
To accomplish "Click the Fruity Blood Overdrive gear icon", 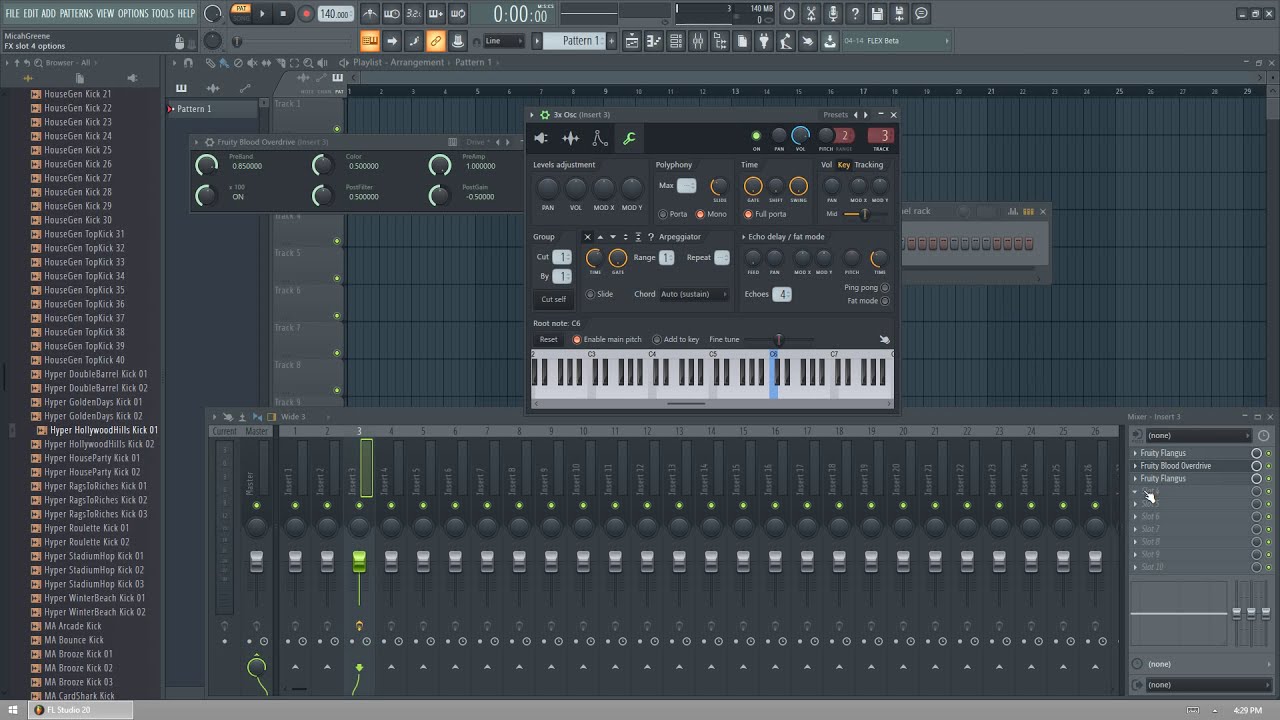I will (x=209, y=142).
